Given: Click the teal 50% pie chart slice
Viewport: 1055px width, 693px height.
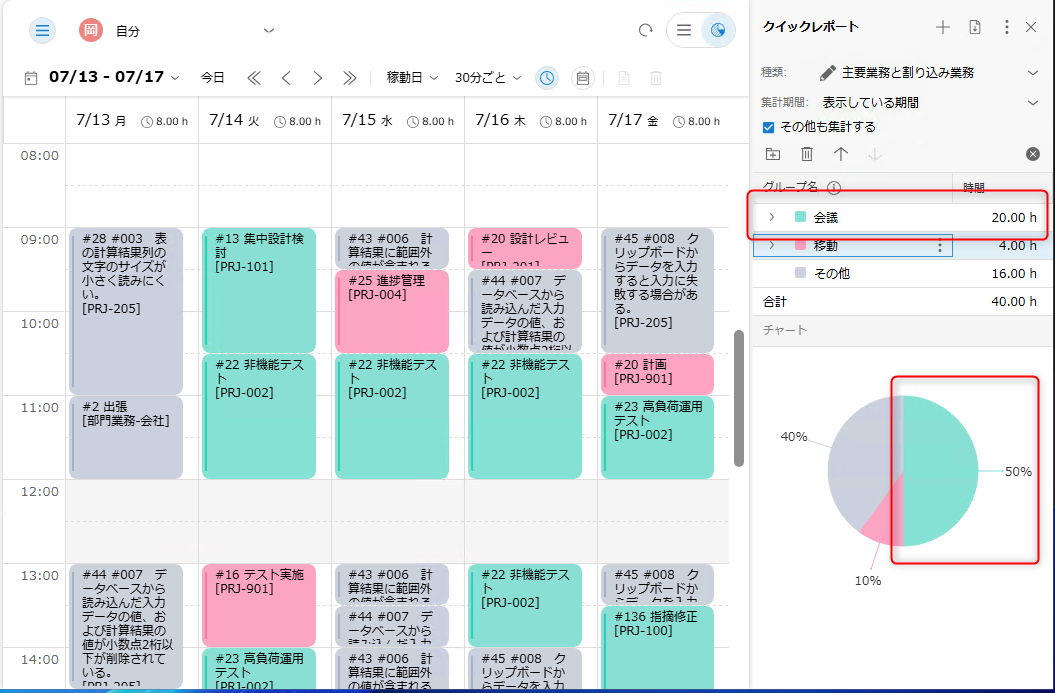Looking at the screenshot, I should 942,471.
